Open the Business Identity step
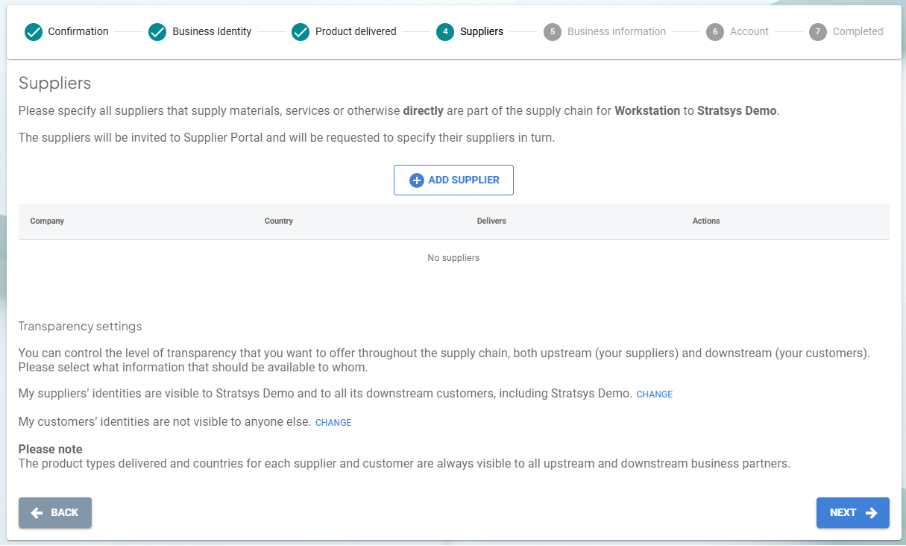906x546 pixels. 212,32
